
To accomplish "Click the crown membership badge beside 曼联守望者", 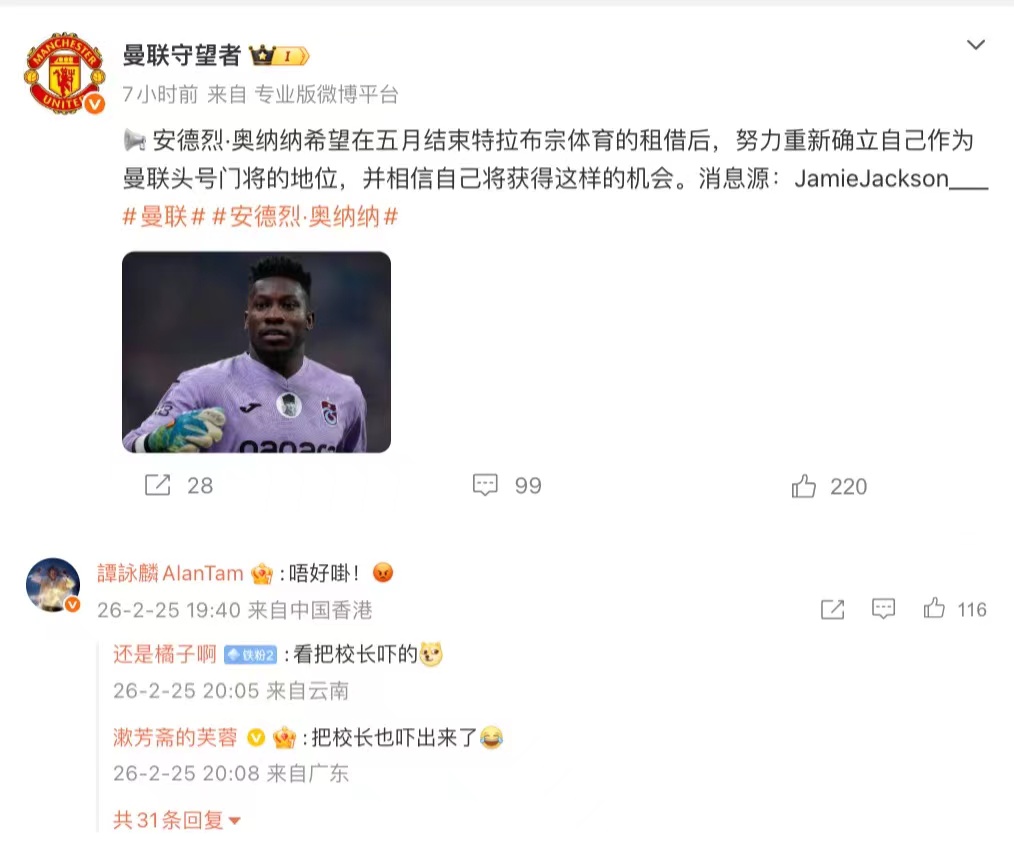I will [x=279, y=56].
